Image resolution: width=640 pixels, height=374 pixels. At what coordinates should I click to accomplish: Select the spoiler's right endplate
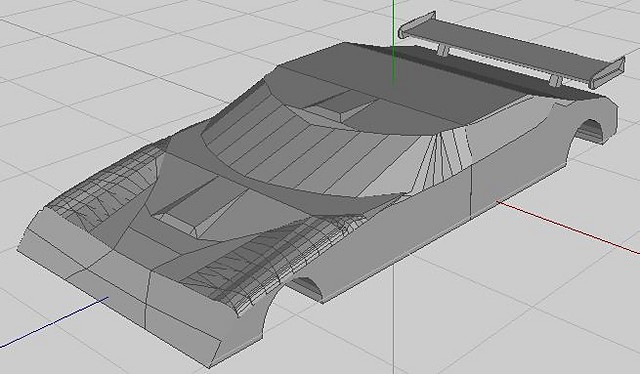[x=607, y=73]
